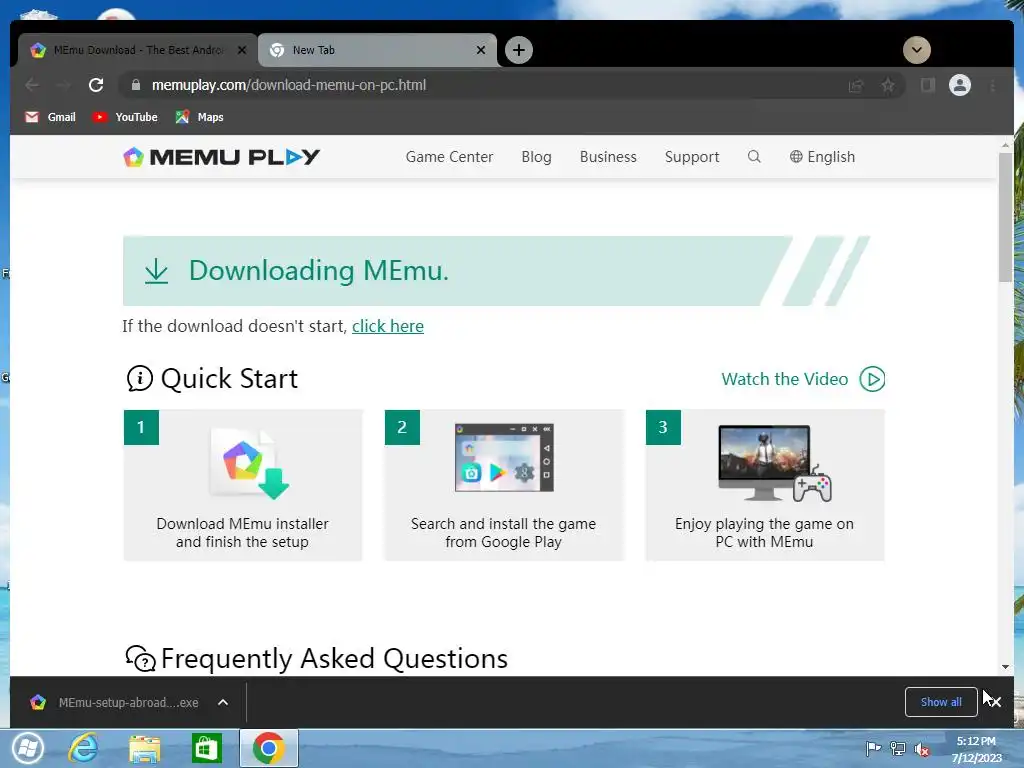Switch to the MEmu Download tab
1024x768 pixels.
137,50
